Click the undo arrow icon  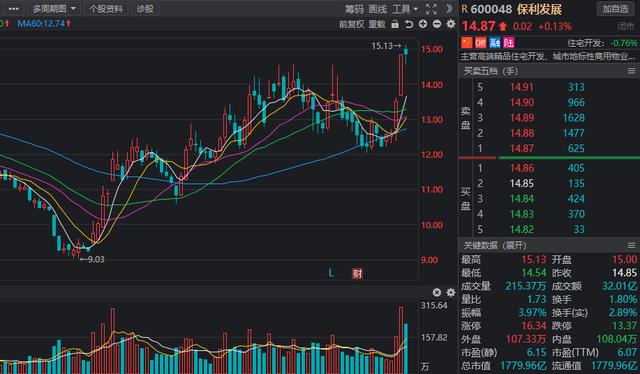click(x=409, y=24)
